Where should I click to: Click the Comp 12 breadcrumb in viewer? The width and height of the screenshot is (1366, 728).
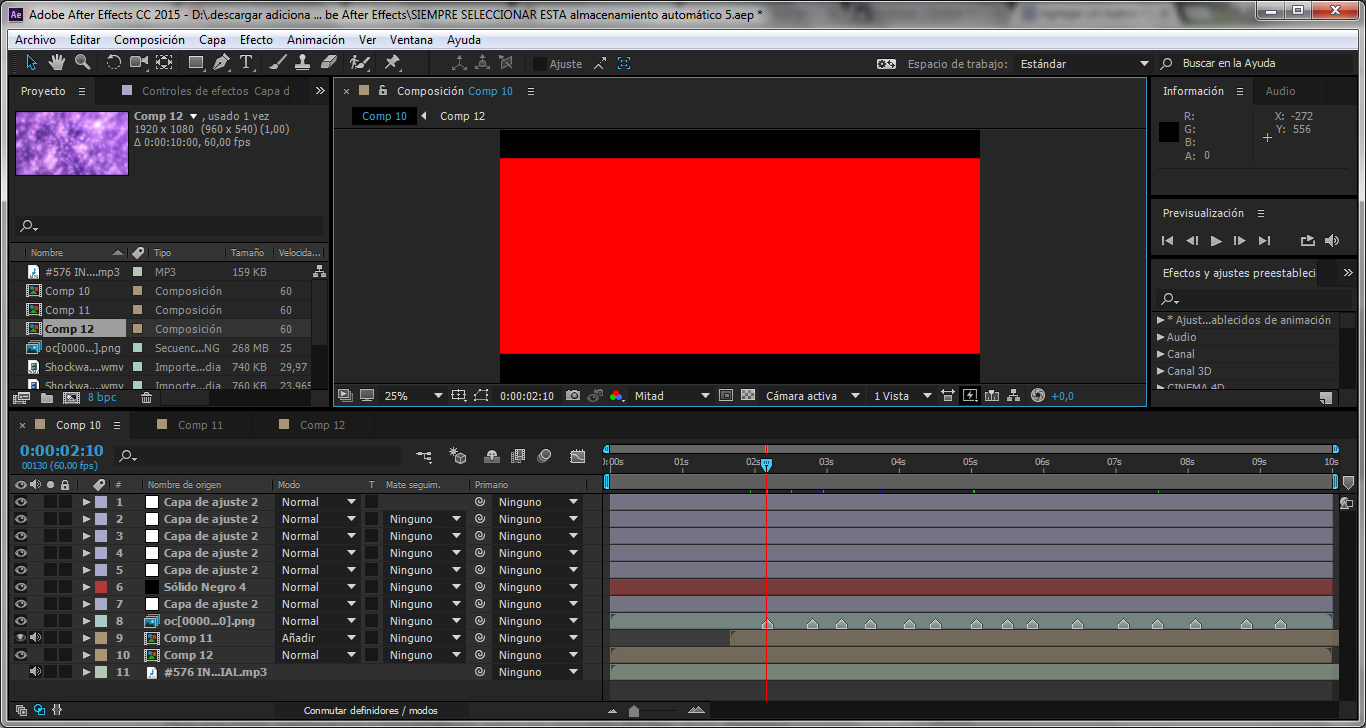[x=462, y=116]
